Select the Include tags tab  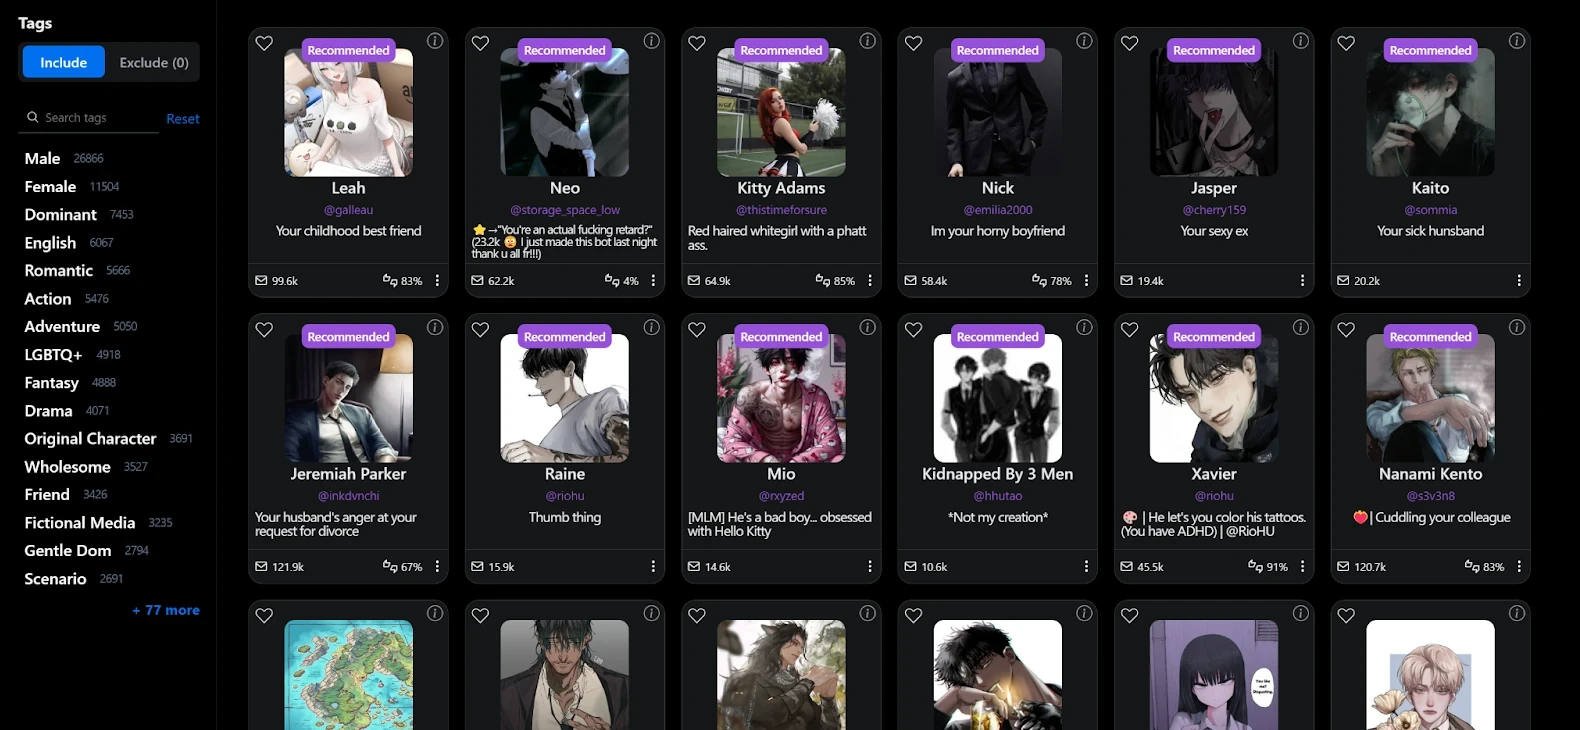[64, 62]
